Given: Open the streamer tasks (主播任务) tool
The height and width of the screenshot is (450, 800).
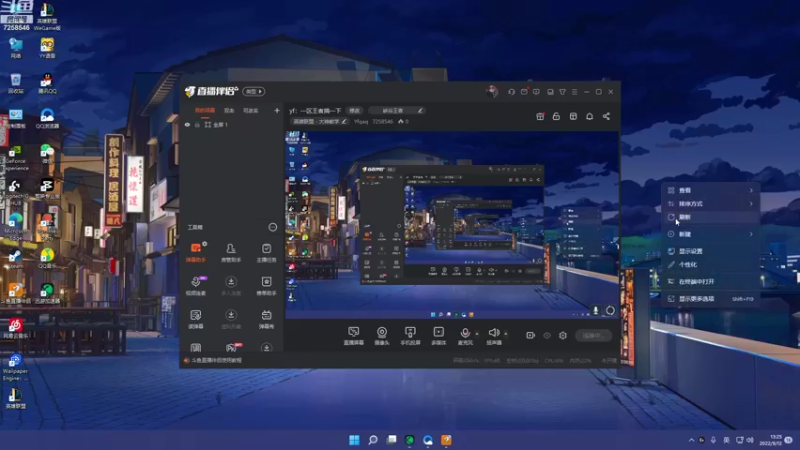Looking at the screenshot, I should click(x=266, y=253).
